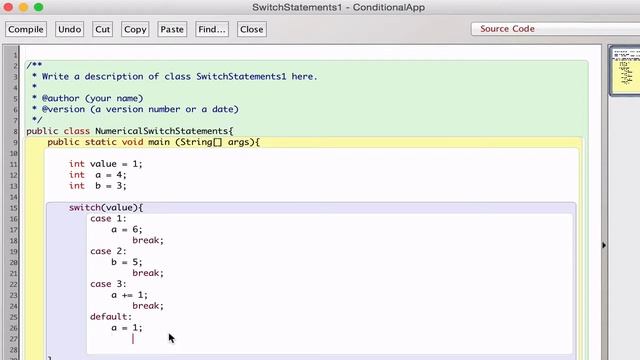Click the '@author (your name)' comment
This screenshot has width=640, height=360.
93,98
